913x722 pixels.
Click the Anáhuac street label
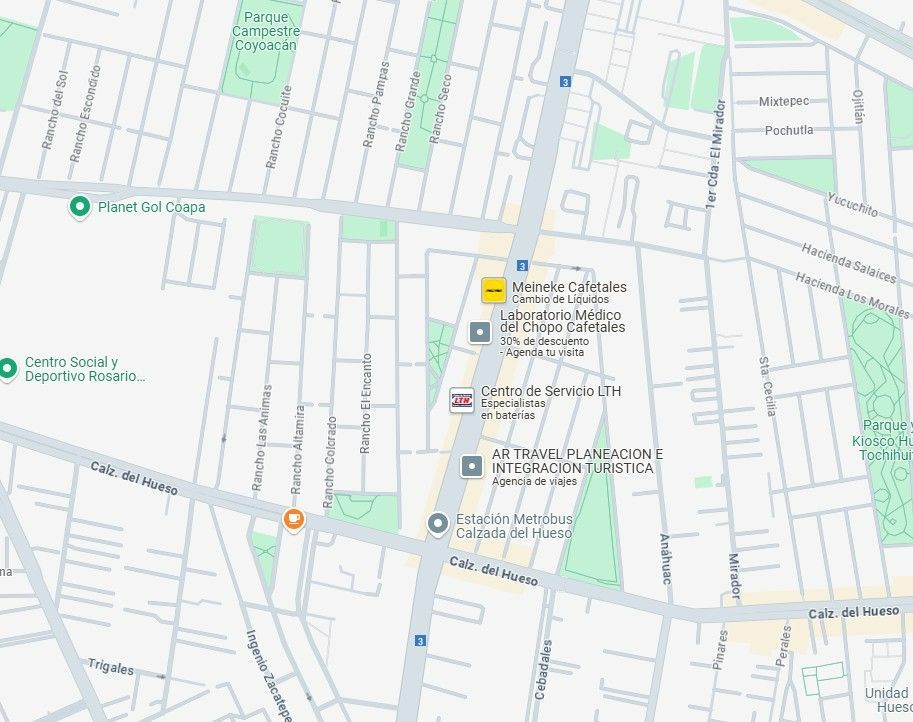(x=665, y=559)
